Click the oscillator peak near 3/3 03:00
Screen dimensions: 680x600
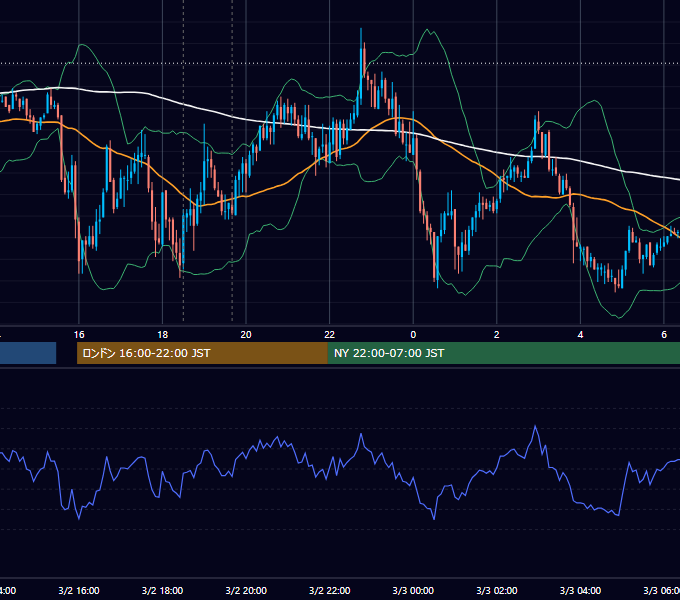click(x=535, y=427)
